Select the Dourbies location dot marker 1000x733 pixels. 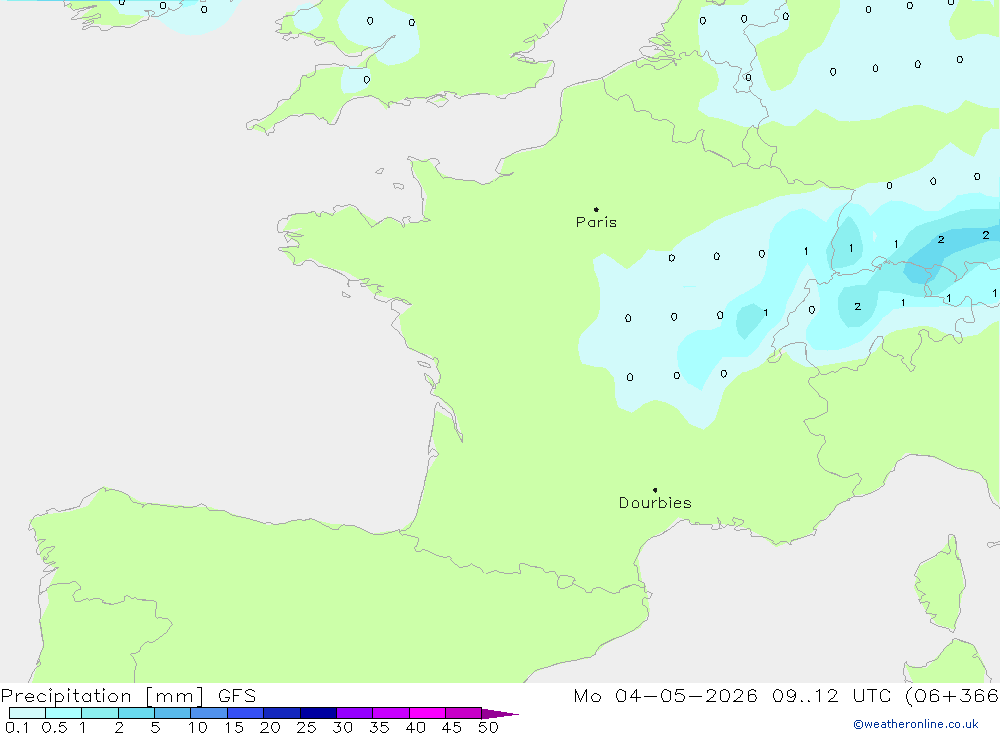(655, 490)
